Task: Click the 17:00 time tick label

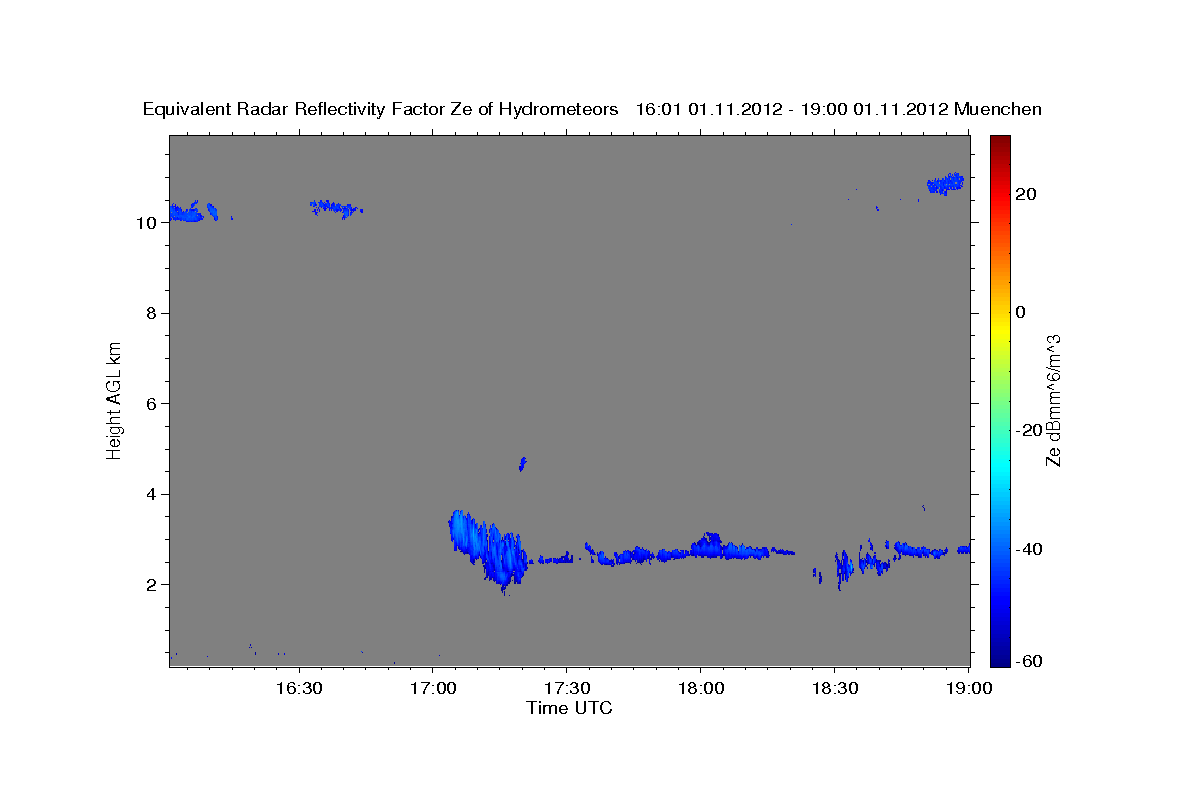Action: point(434,688)
